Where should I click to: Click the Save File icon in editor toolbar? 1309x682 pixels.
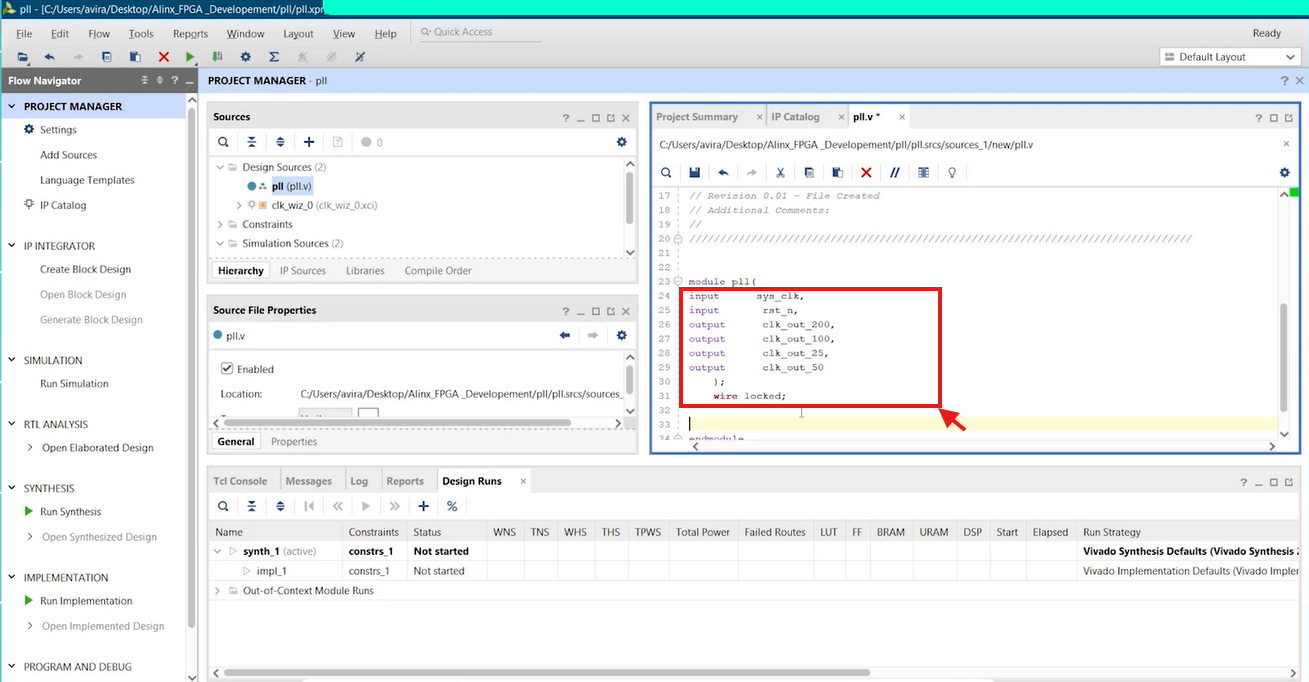click(694, 173)
